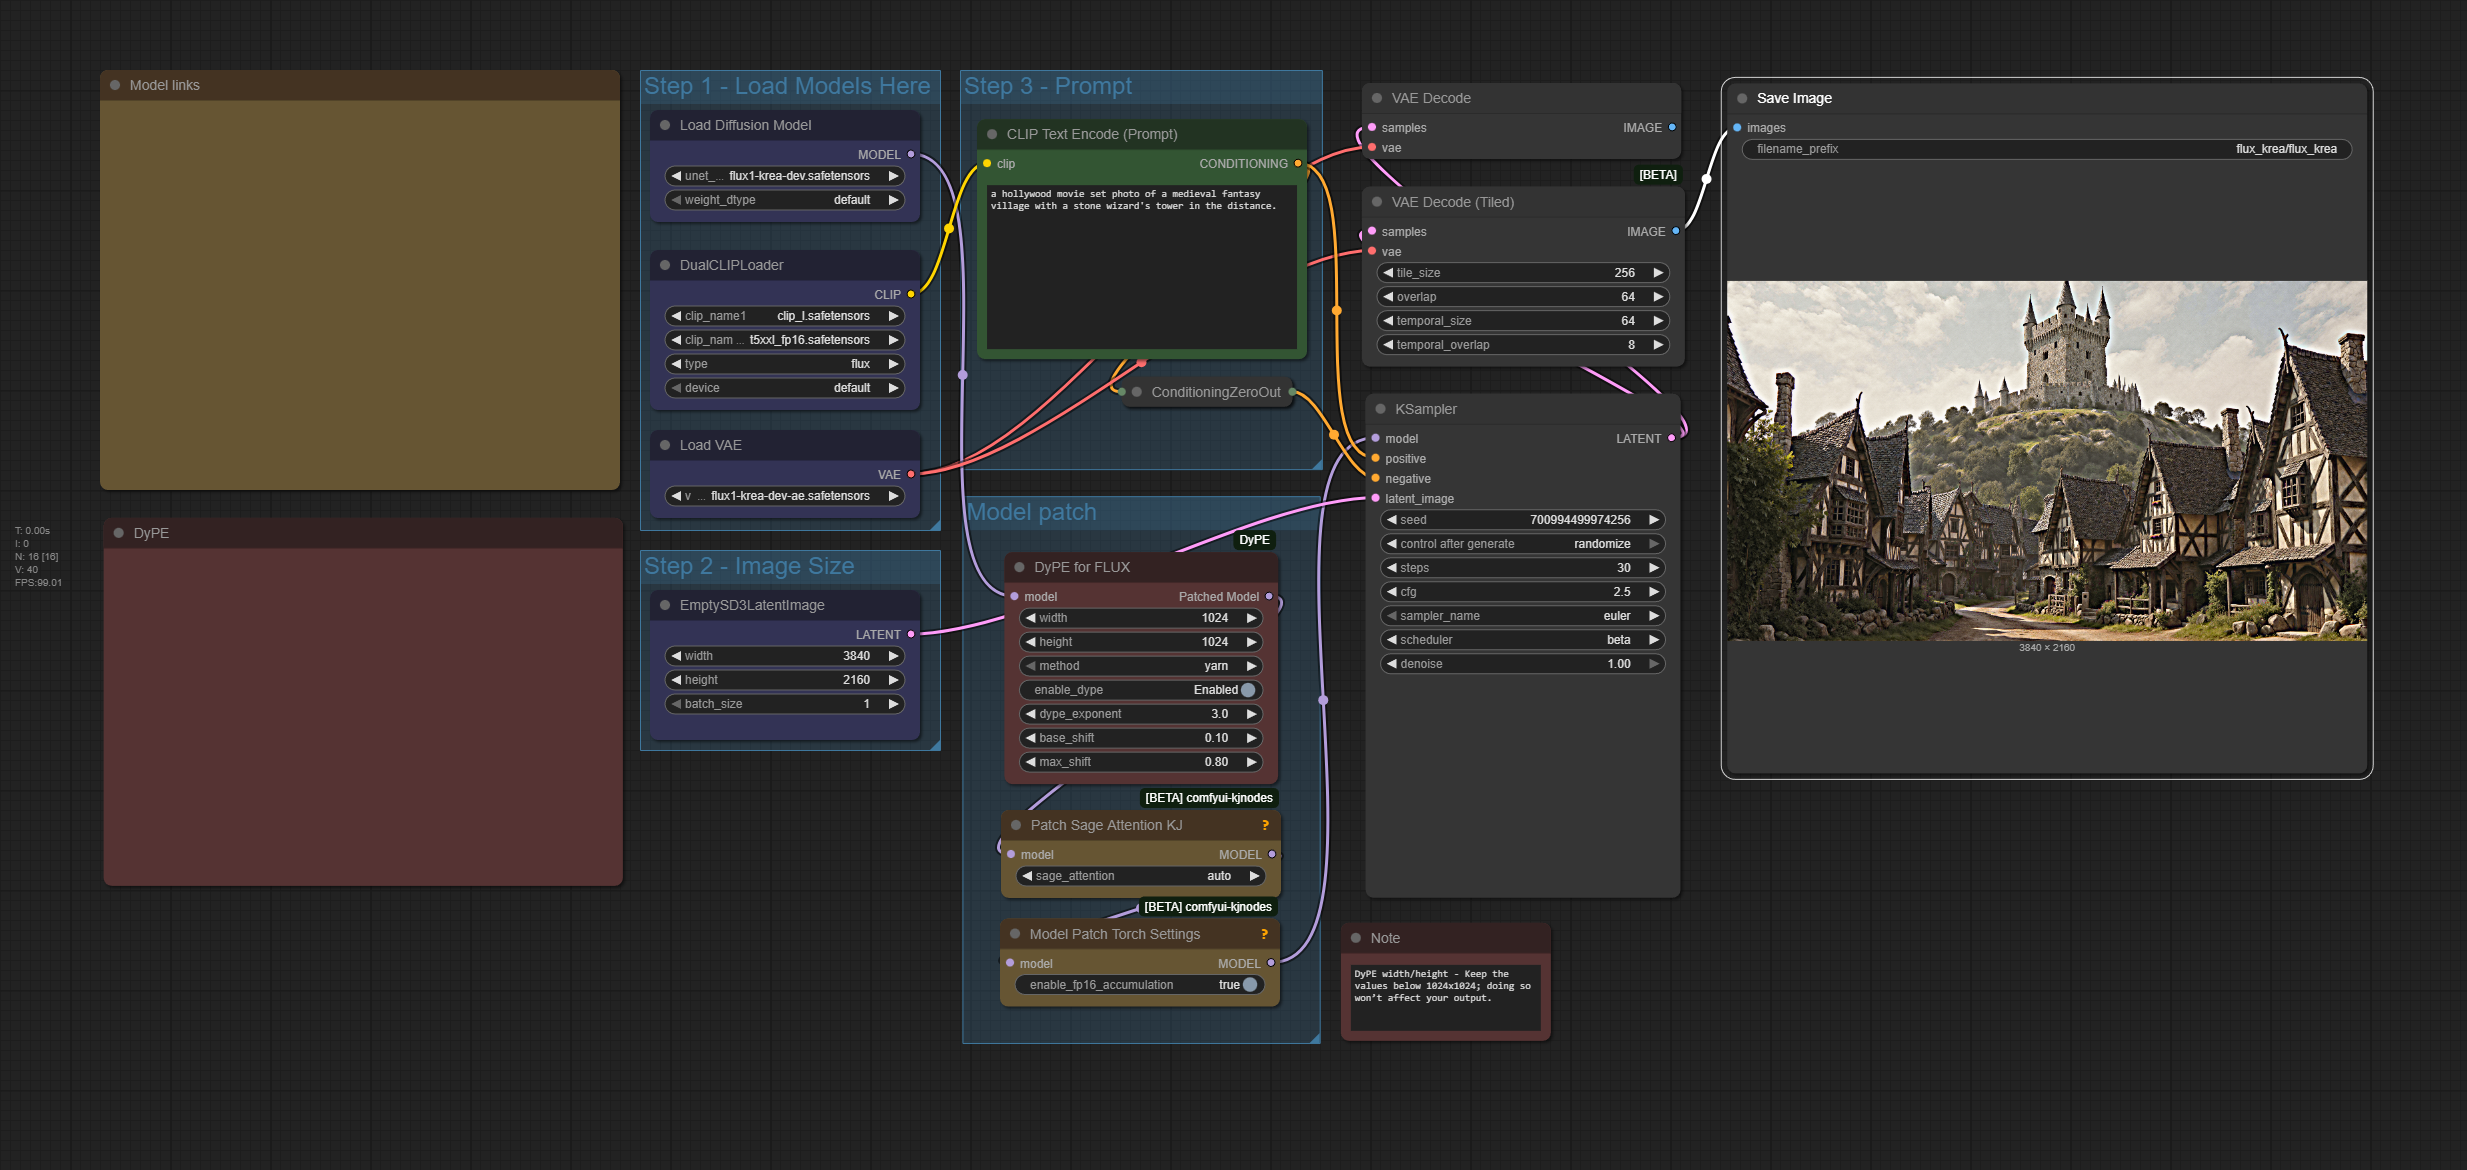2467x1170 pixels.
Task: Click help question mark on Patch Sage Attention KJ
Action: 1265,825
